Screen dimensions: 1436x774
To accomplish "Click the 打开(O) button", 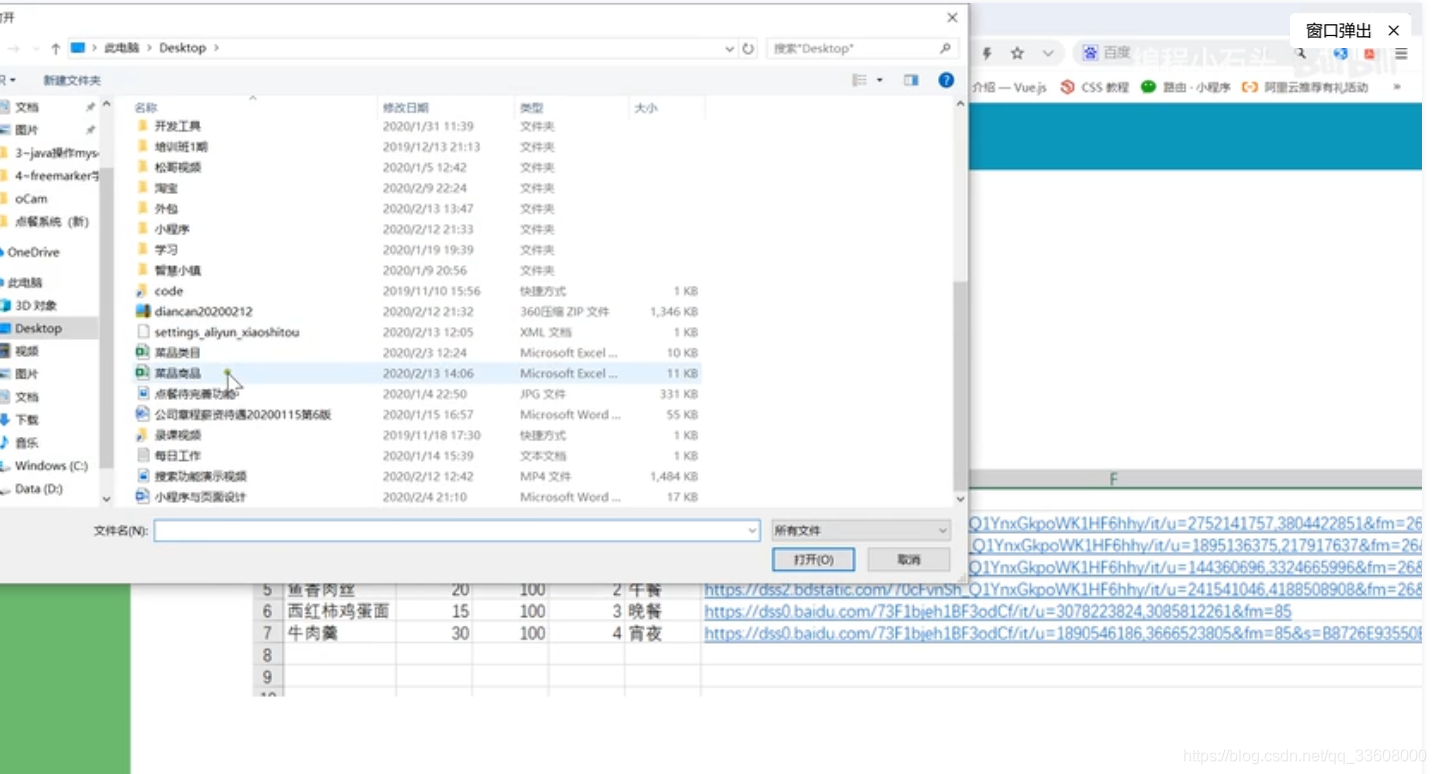I will [x=815, y=560].
